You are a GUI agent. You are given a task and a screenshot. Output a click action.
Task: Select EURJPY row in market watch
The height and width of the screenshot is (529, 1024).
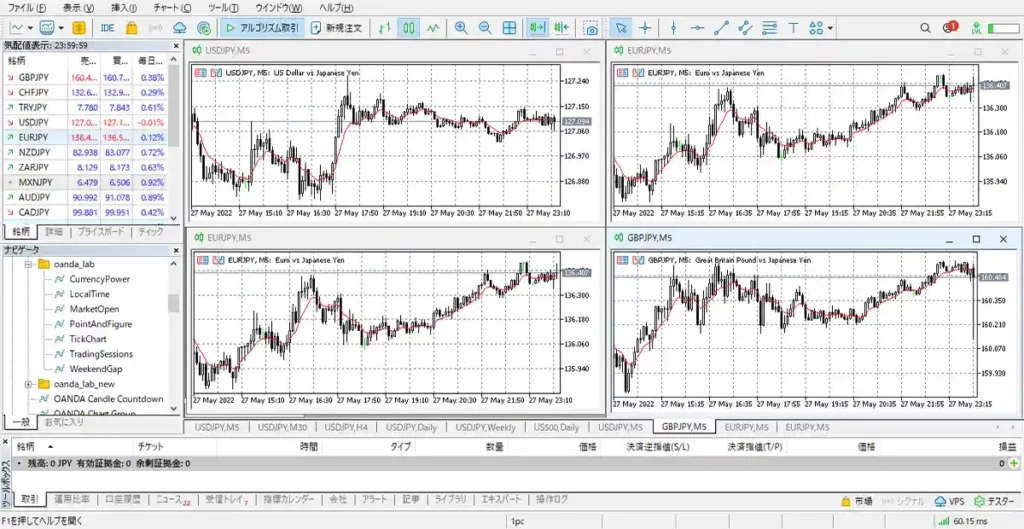click(x=35, y=137)
